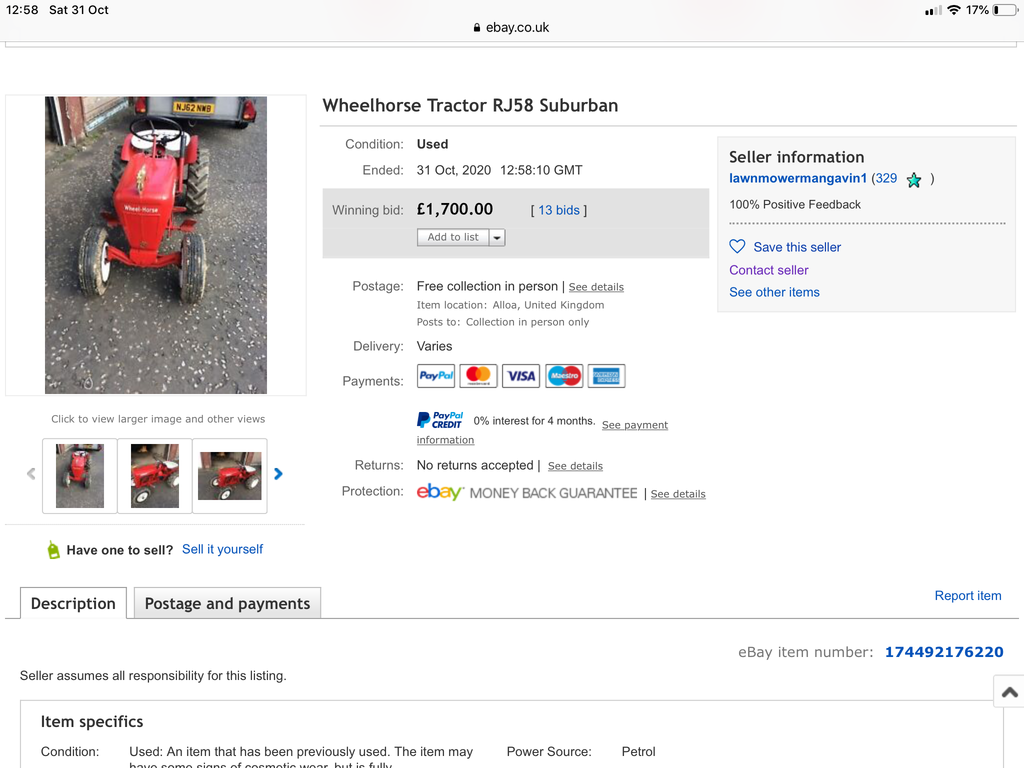Screen dimensions: 1024x768
Task: Click the PayPal payment icon
Action: tap(436, 376)
